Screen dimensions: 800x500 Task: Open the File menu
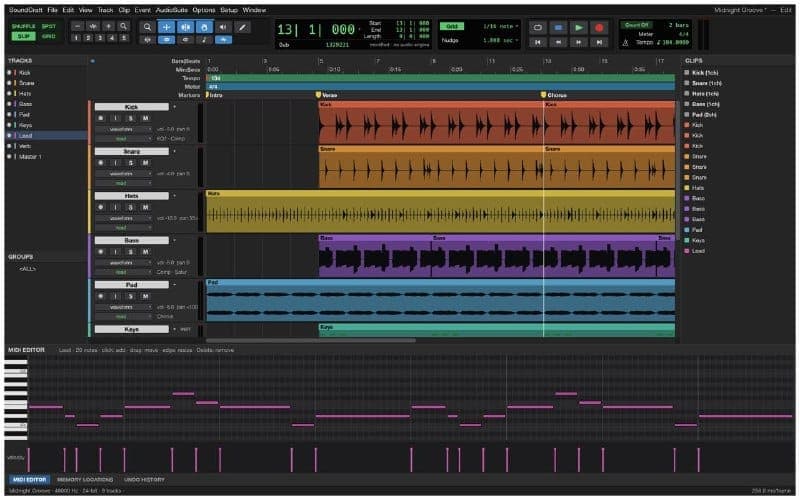(x=53, y=10)
